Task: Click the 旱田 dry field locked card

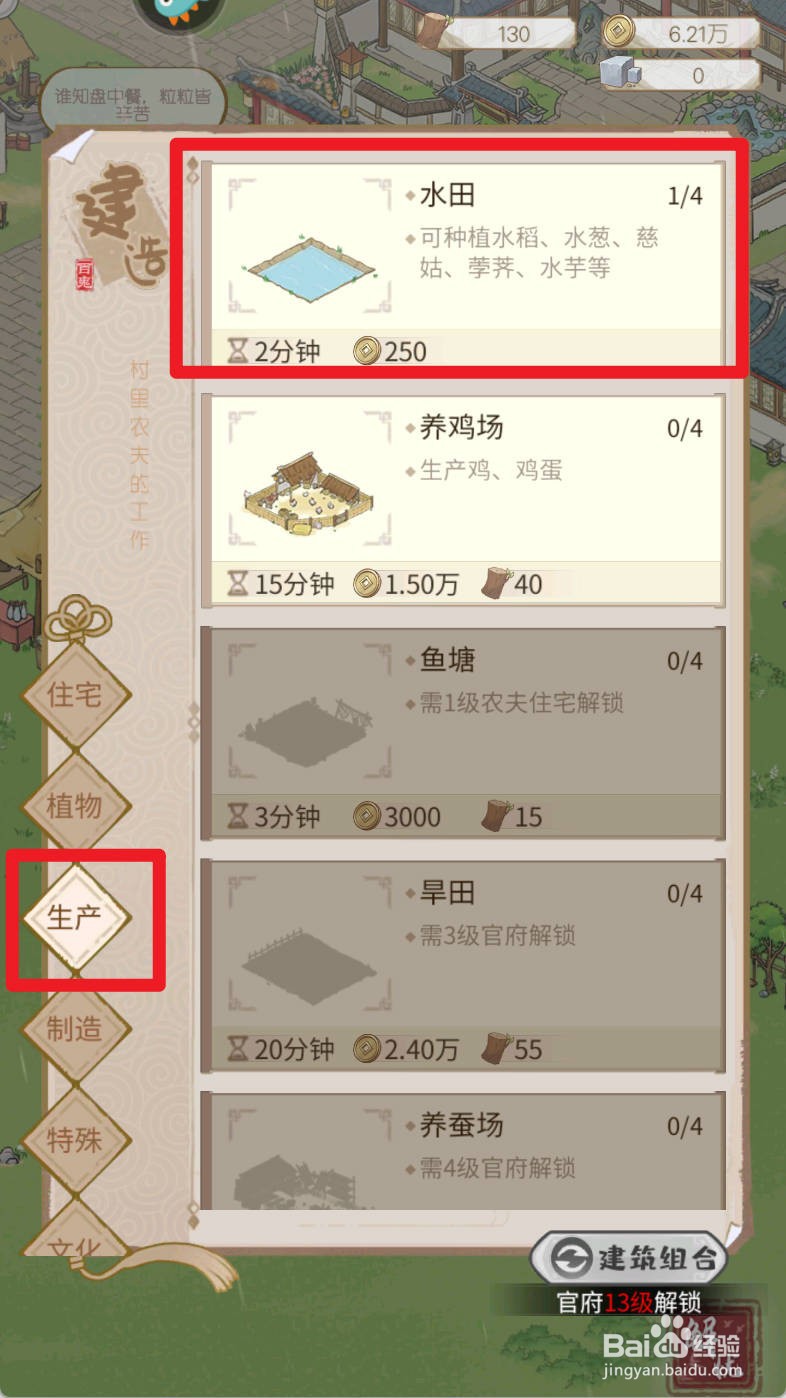Action: 464,965
